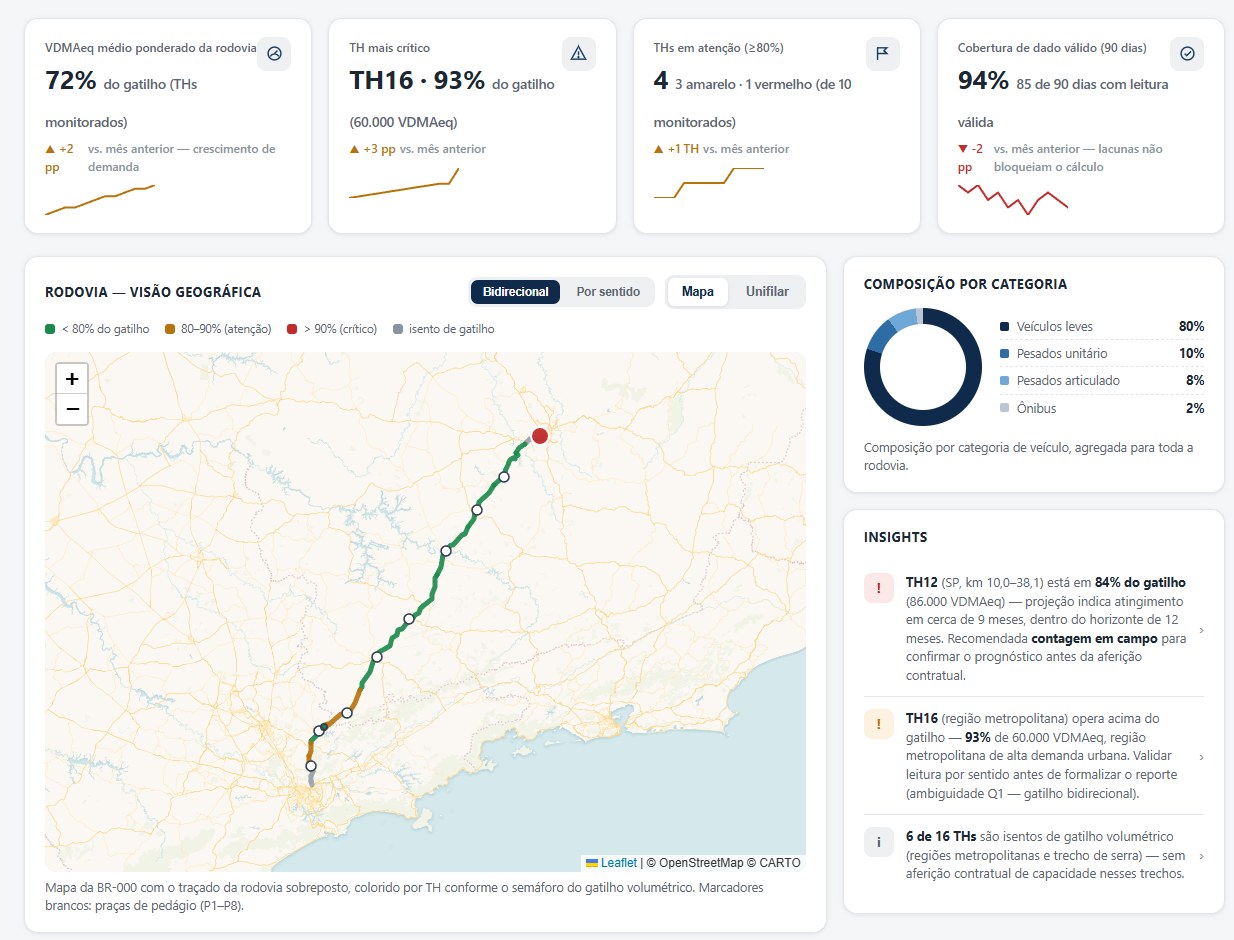This screenshot has height=940, width=1234.
Task: Click the flag icon on THs em atenção card
Action: 882,54
